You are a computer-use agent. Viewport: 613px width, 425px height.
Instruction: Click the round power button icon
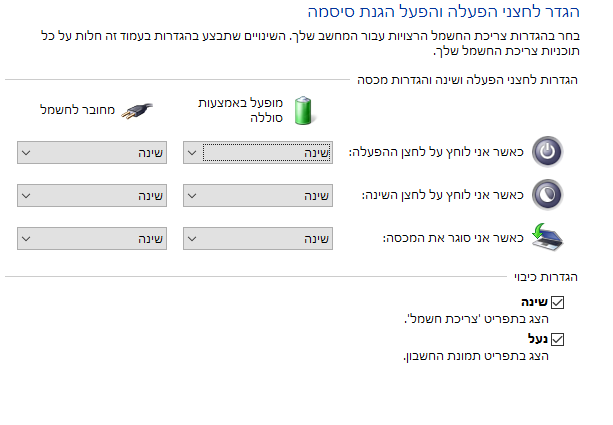[547, 152]
